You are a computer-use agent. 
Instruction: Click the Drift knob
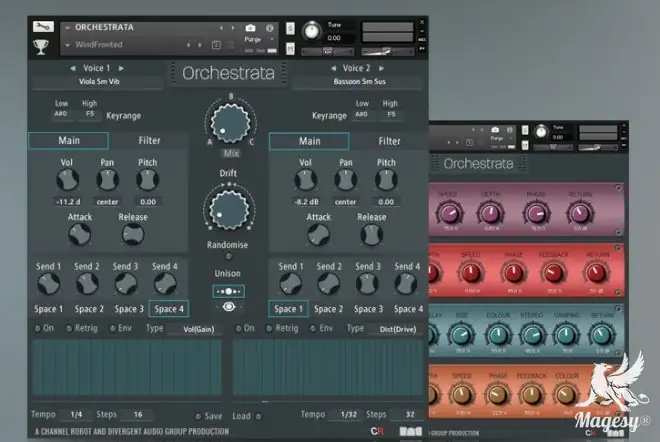[229, 209]
